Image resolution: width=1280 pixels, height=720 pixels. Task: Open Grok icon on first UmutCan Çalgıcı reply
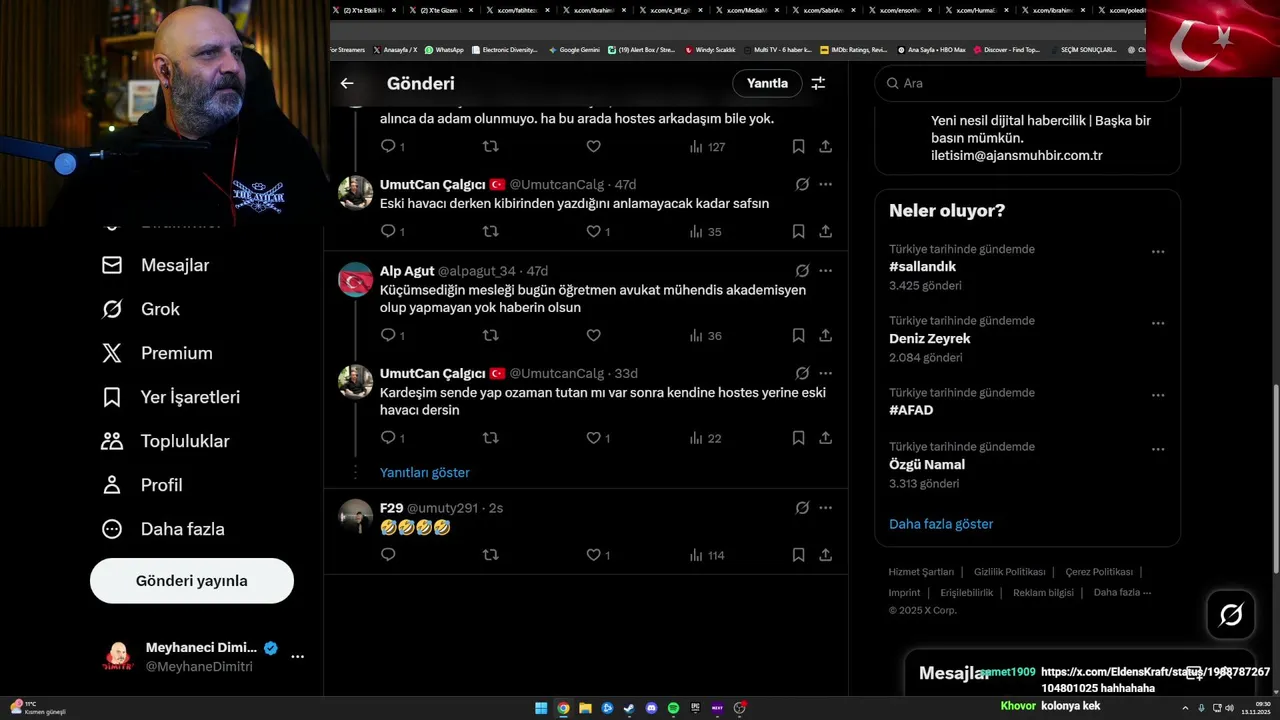tap(802, 185)
